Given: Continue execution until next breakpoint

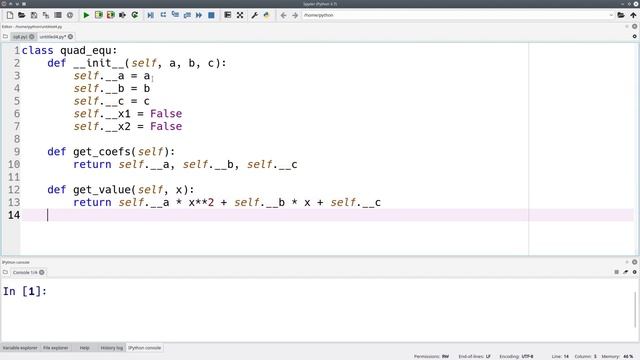Looking at the screenshot, I should point(199,15).
